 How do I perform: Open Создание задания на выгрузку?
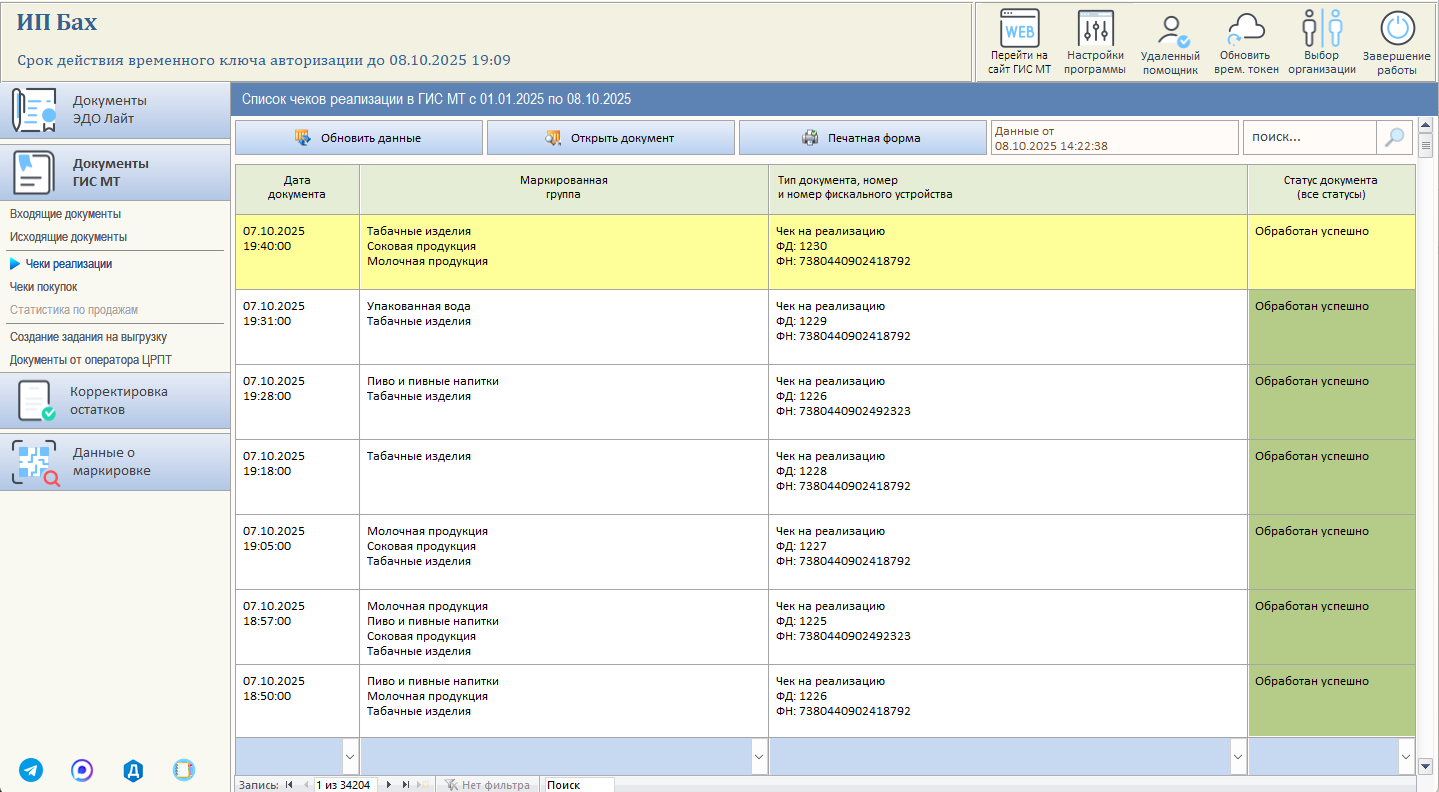click(88, 337)
